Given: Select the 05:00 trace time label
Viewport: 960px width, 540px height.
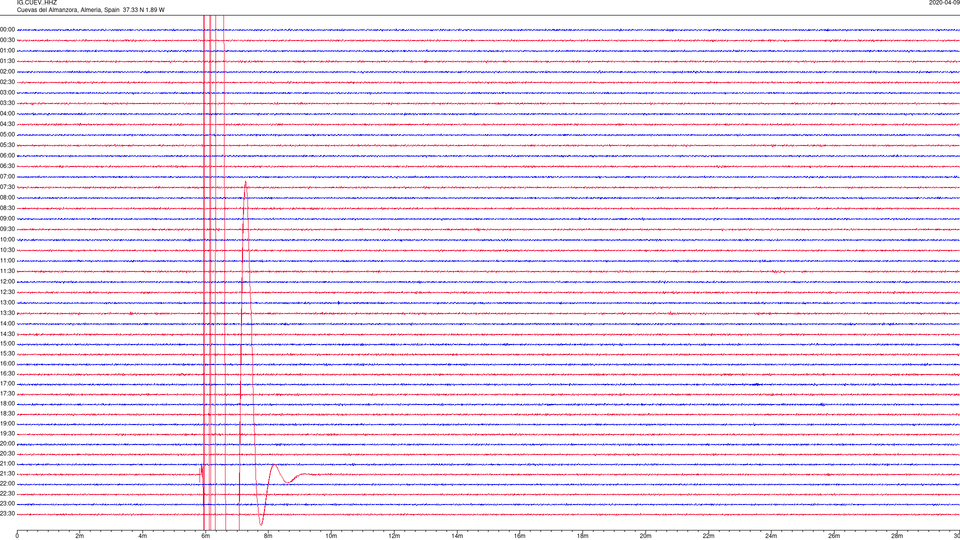Looking at the screenshot, I should coord(7,135).
